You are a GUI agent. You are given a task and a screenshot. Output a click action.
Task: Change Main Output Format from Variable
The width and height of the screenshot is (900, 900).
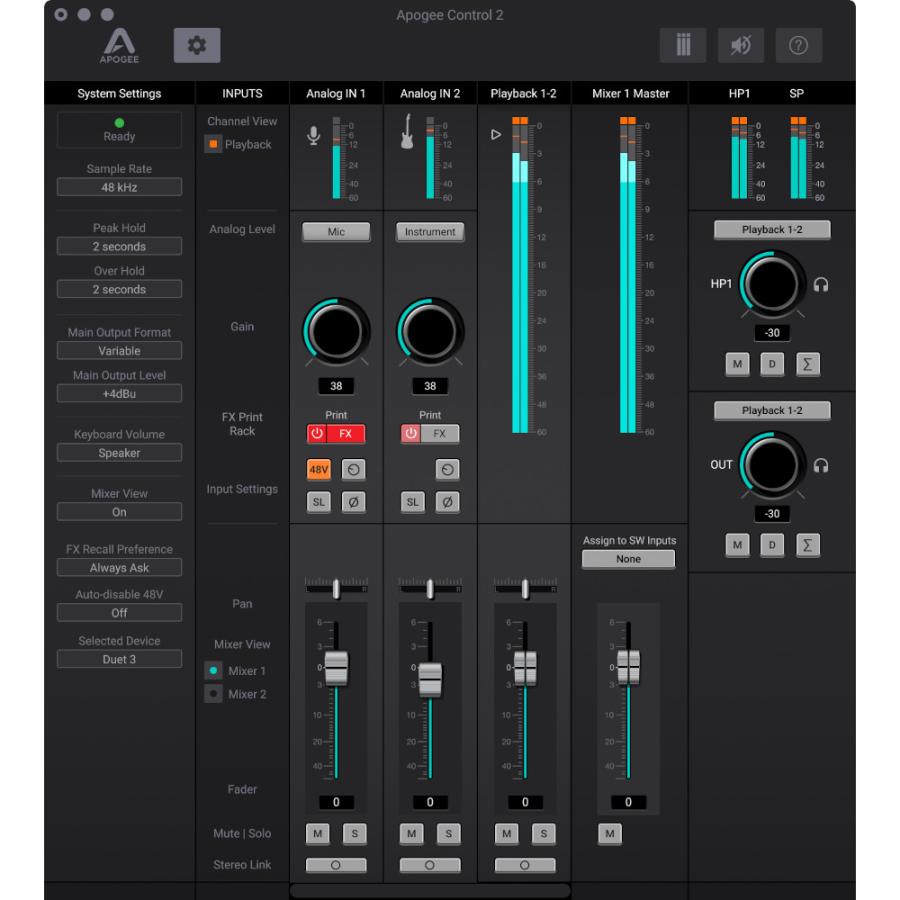click(x=119, y=350)
